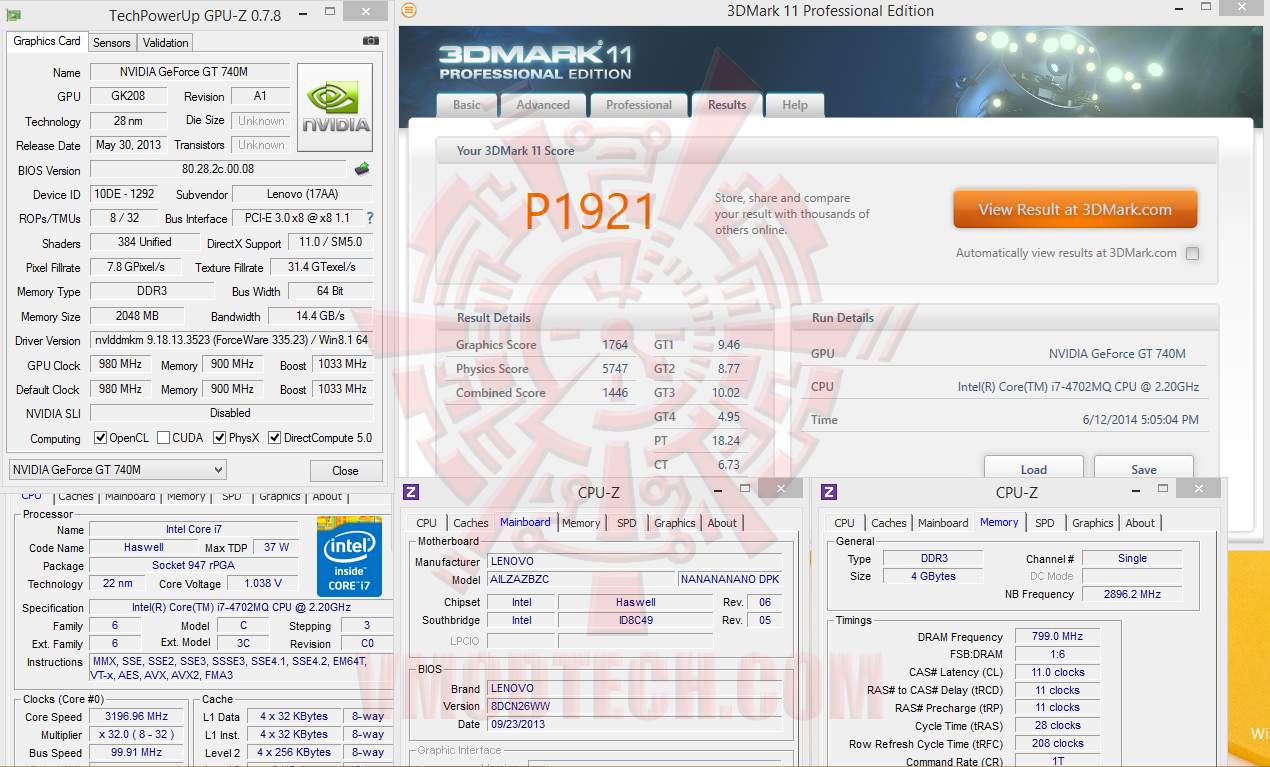1270x767 pixels.
Task: Open Graphics tab in Memory CPU-Z window
Action: (x=1093, y=523)
